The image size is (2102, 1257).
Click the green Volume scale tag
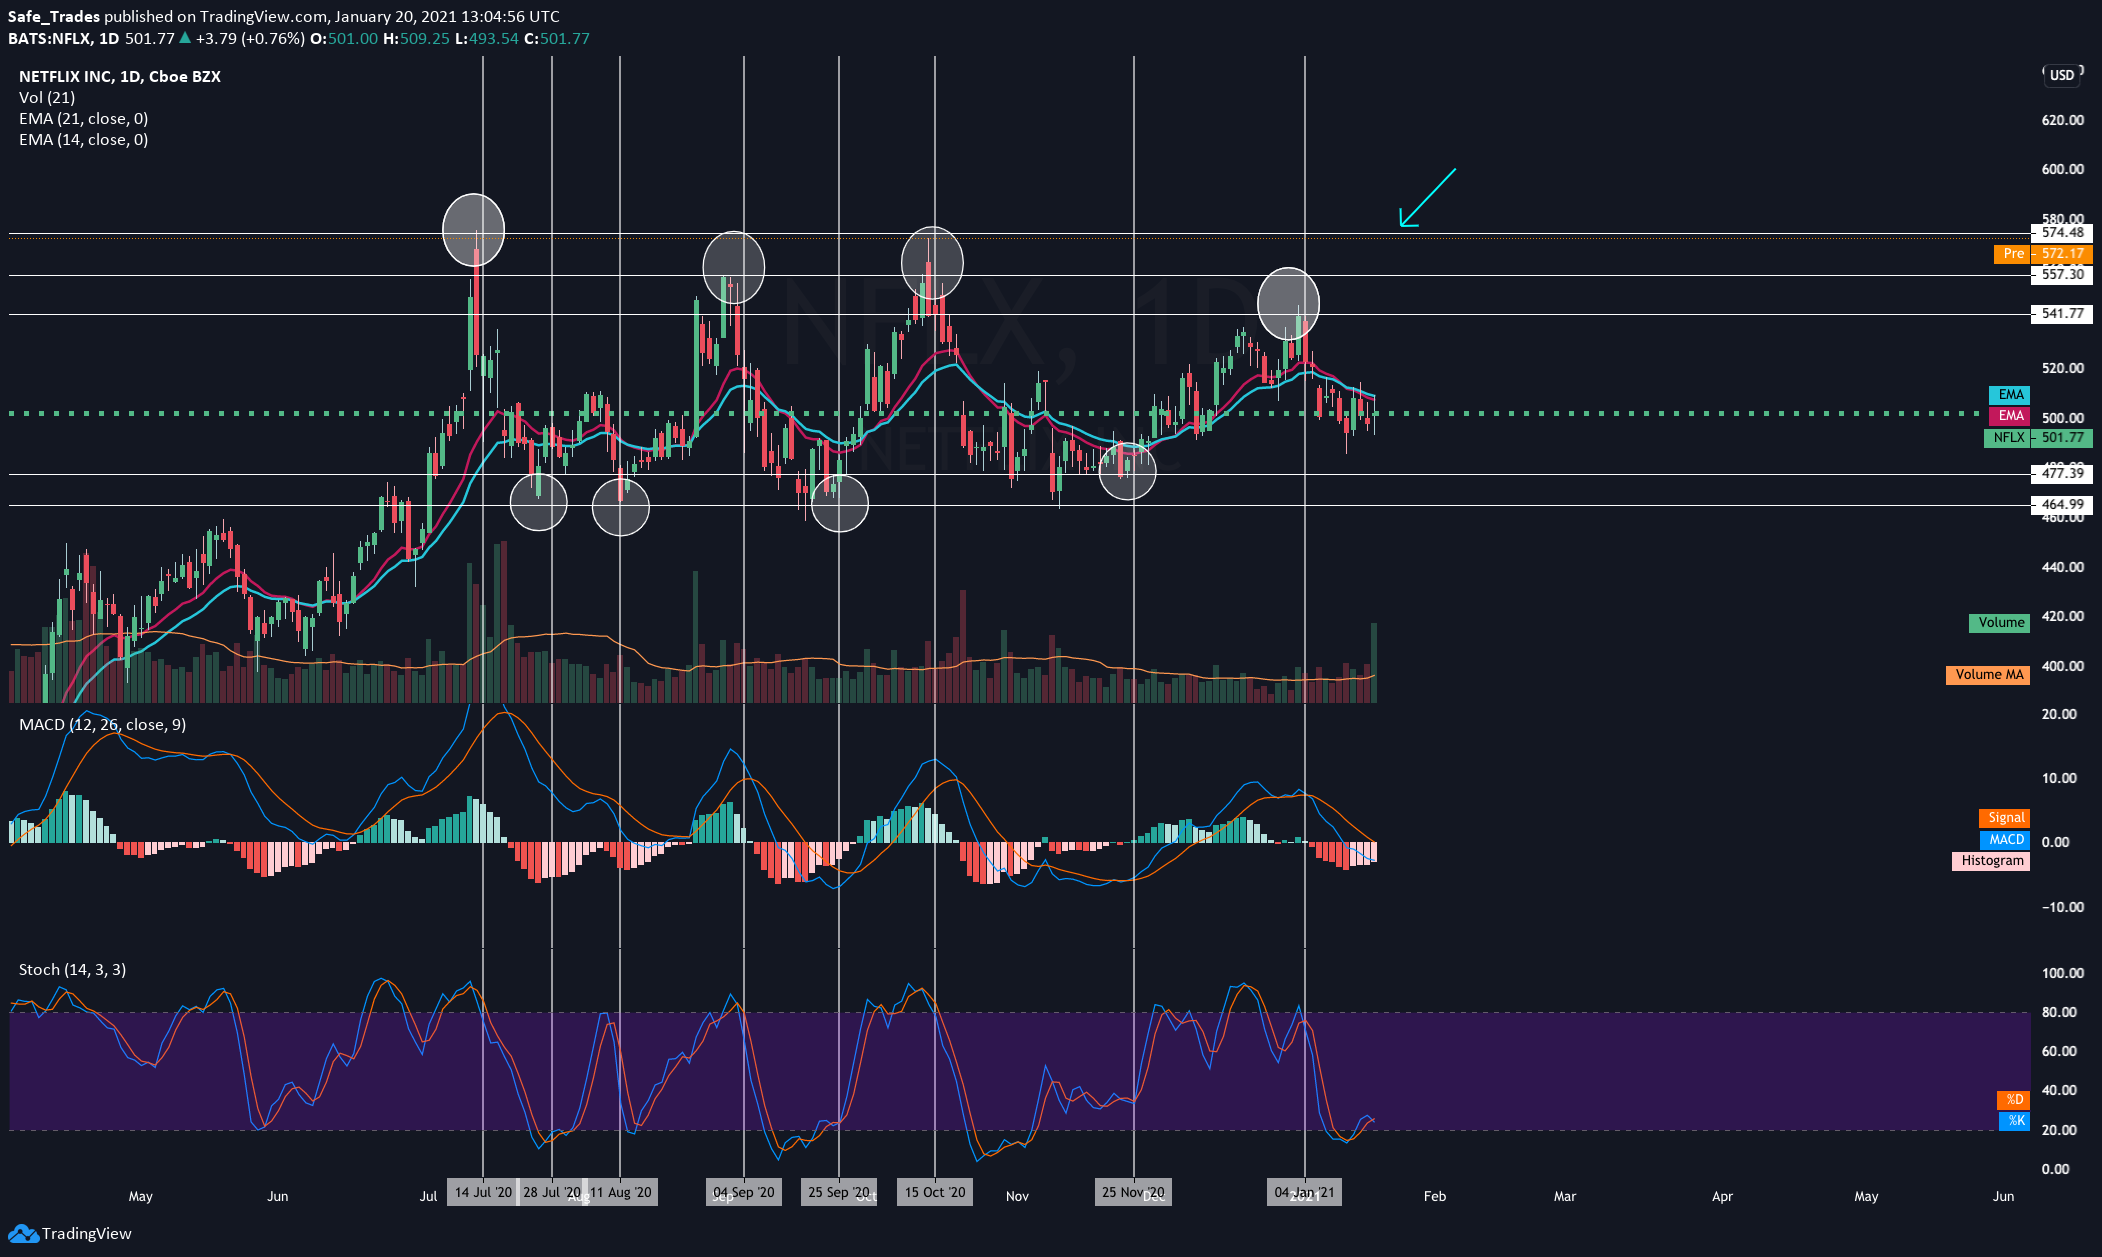[x=2000, y=623]
